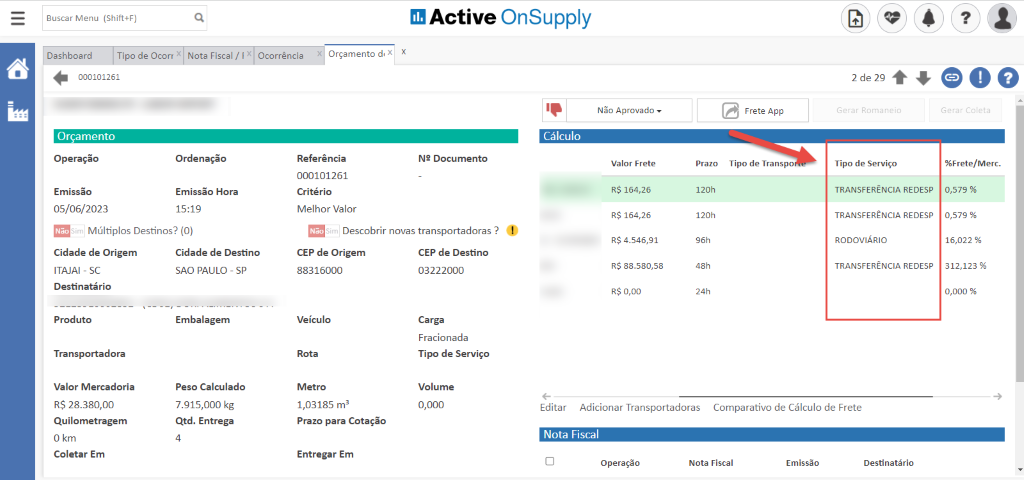The image size is (1024, 480).
Task: Toggle Descobrir novas transportadoras switch
Action: pos(325,230)
